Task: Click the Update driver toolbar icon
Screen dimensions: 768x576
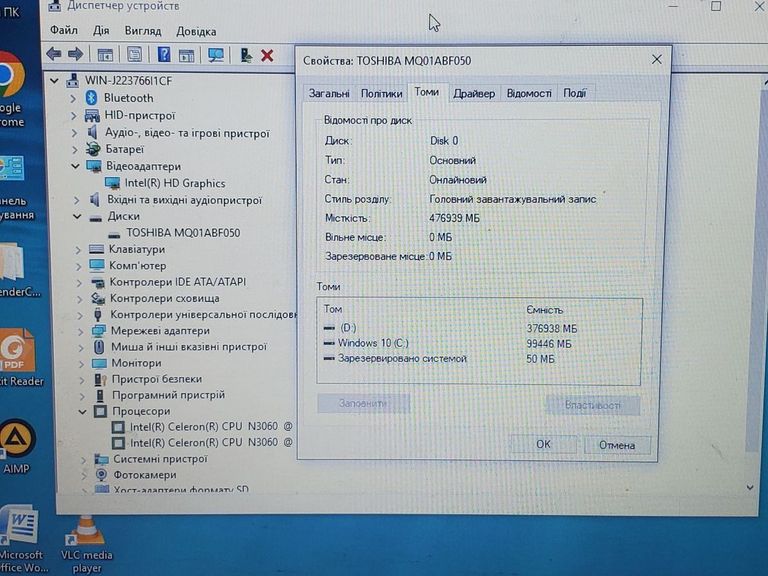Action: pos(246,55)
